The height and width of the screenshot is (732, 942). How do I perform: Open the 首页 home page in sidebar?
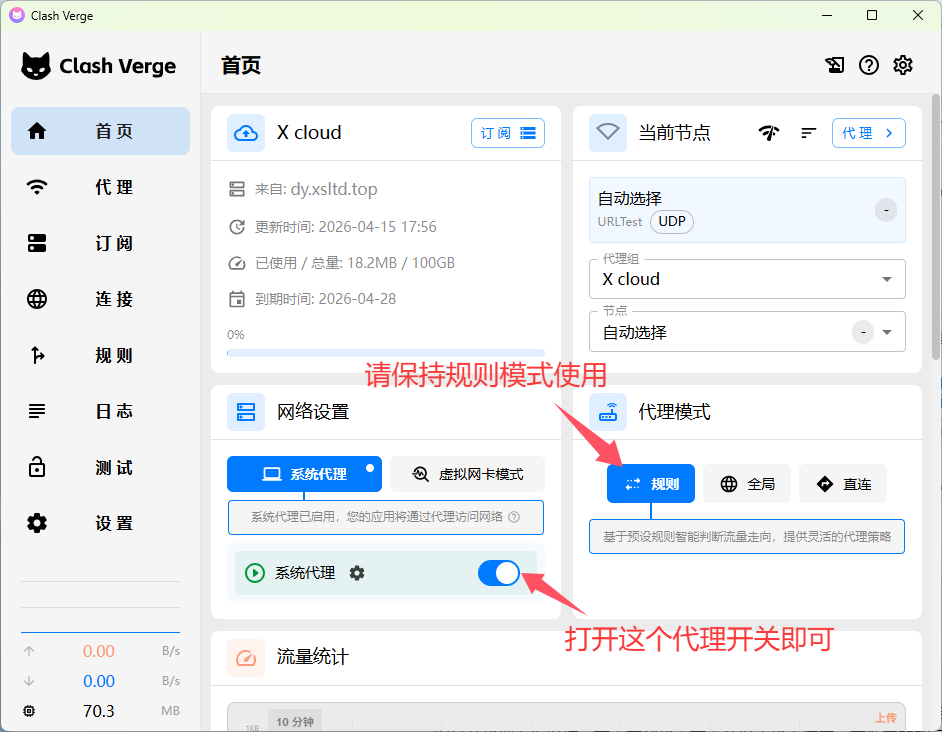pyautogui.click(x=100, y=131)
